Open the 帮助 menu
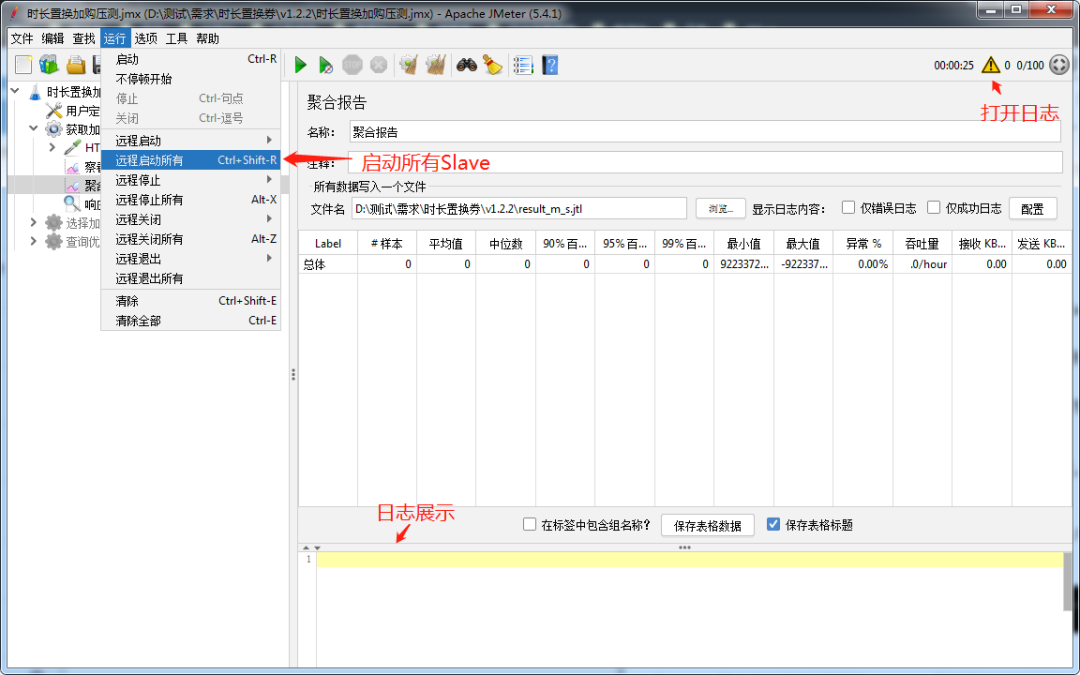The image size is (1080, 675). tap(207, 39)
